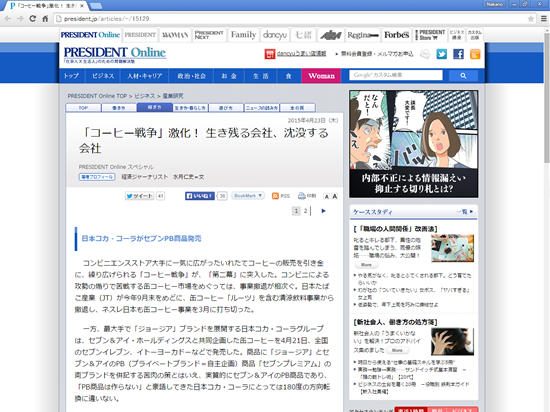Click the blue magnifier search button

pos(463,75)
